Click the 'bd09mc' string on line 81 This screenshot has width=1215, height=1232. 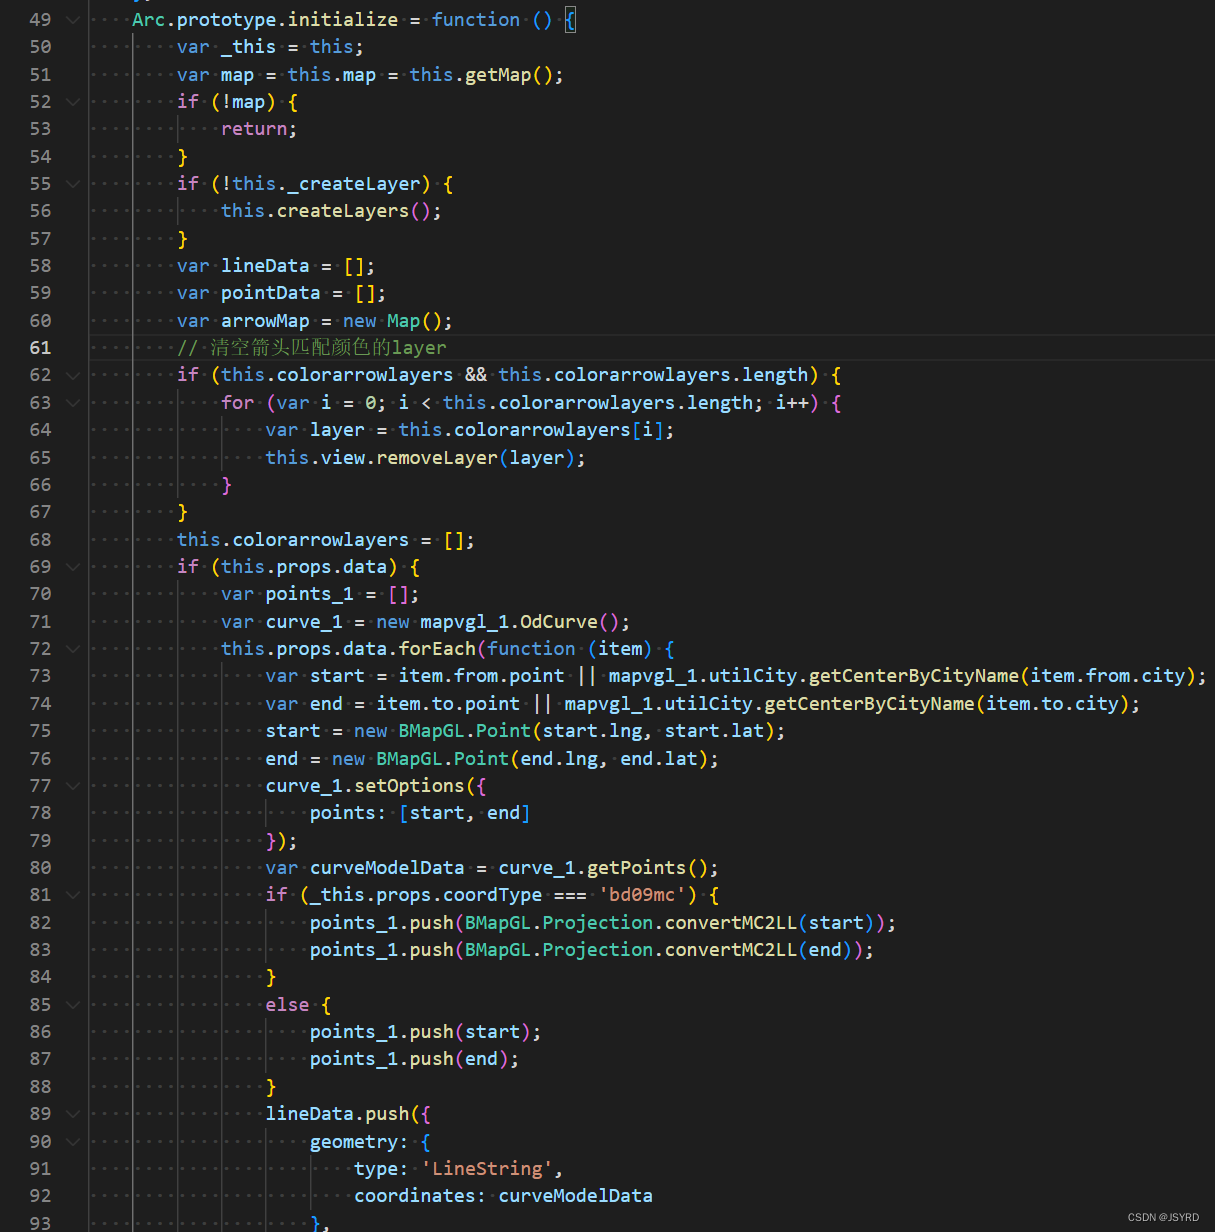(x=642, y=895)
